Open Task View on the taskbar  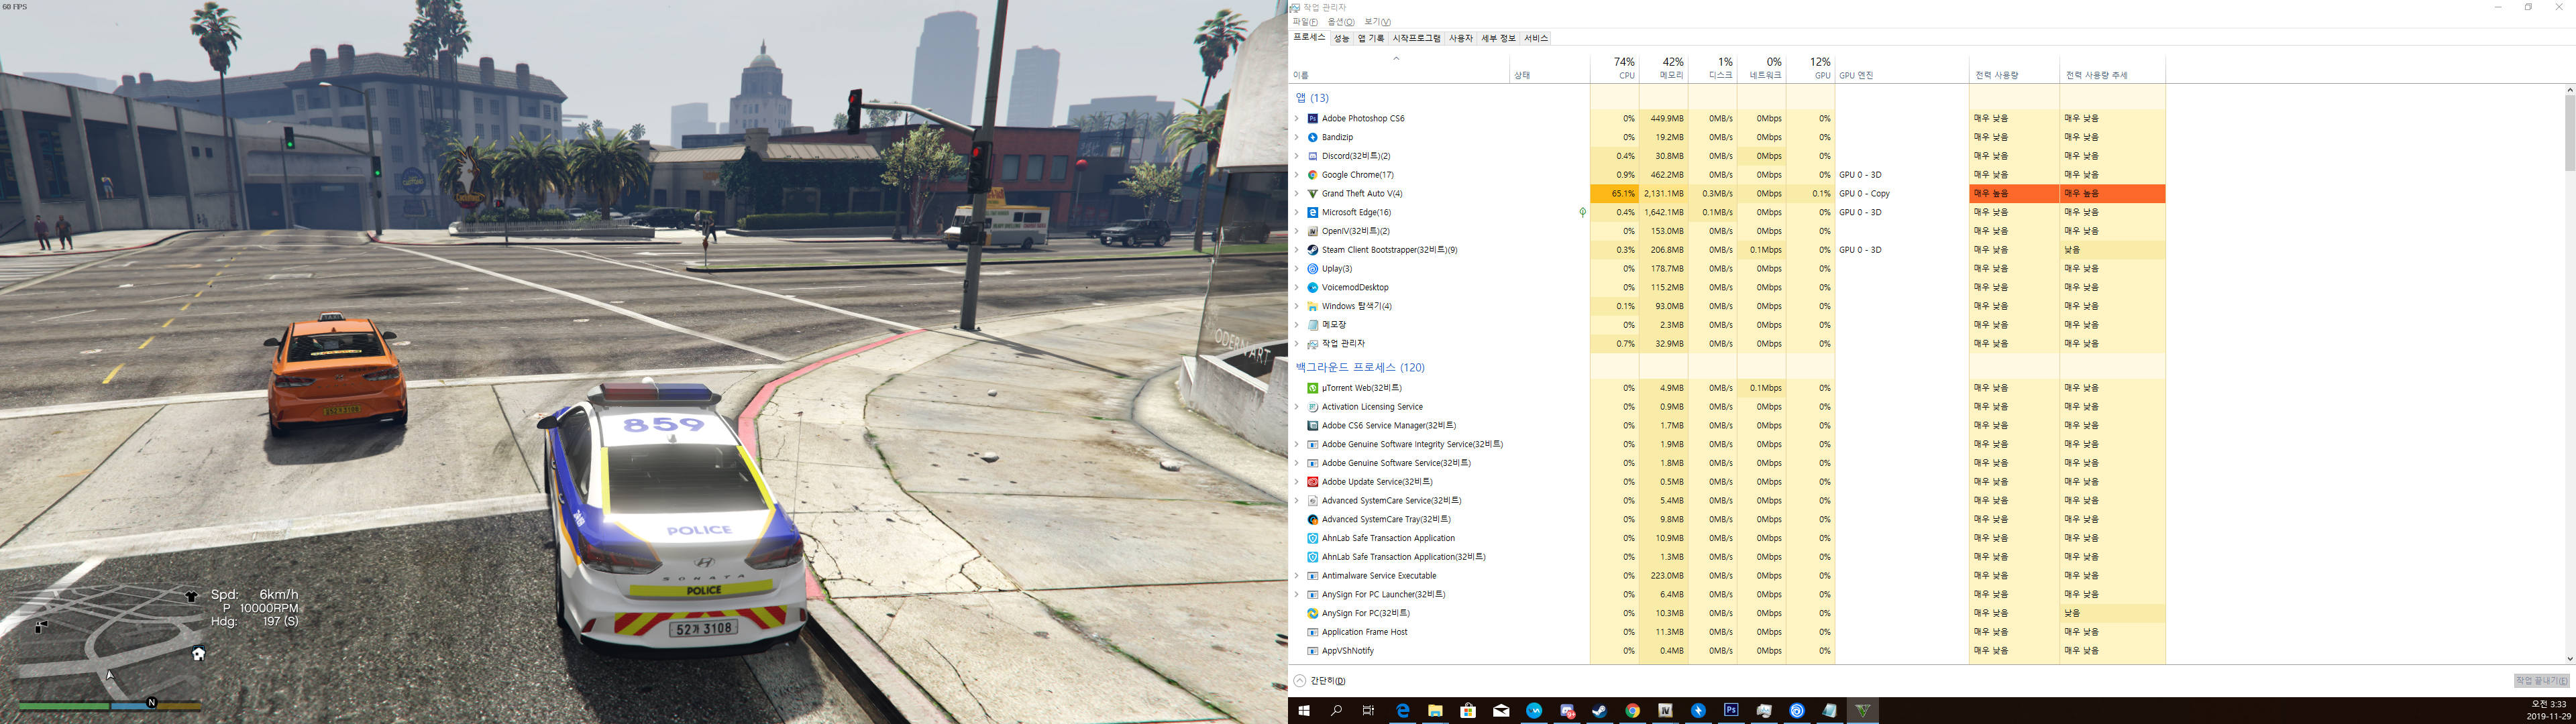click(1368, 711)
